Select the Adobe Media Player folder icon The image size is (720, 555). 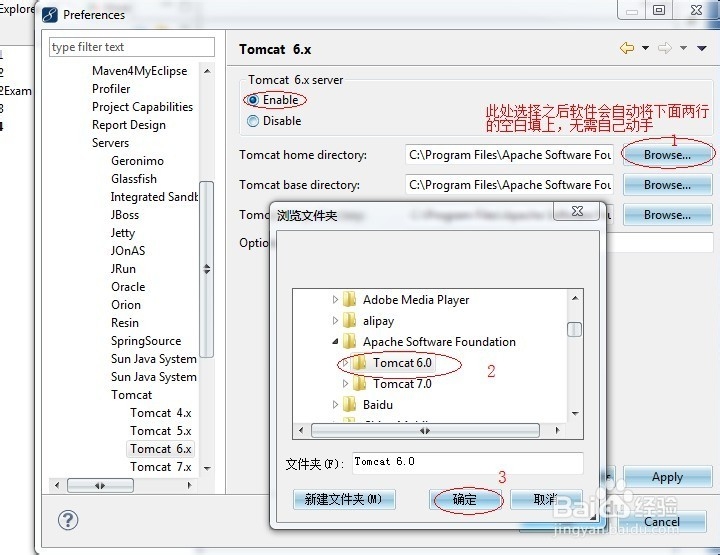pyautogui.click(x=349, y=299)
